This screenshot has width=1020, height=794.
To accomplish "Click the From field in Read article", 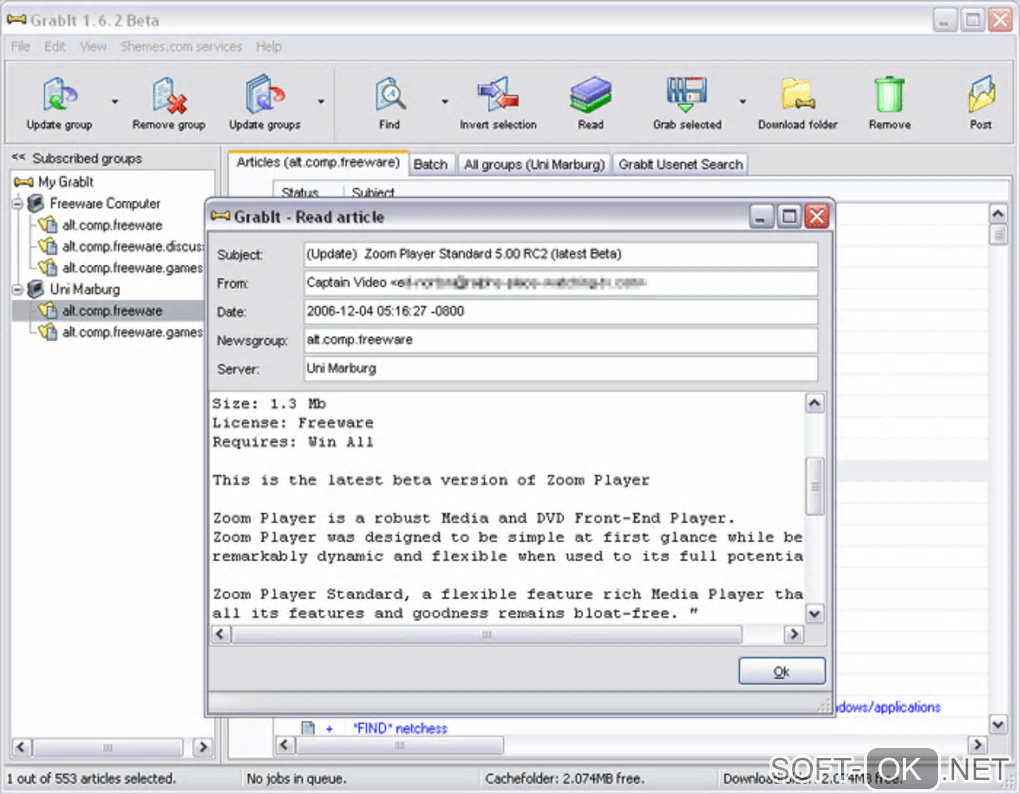I will click(x=561, y=283).
